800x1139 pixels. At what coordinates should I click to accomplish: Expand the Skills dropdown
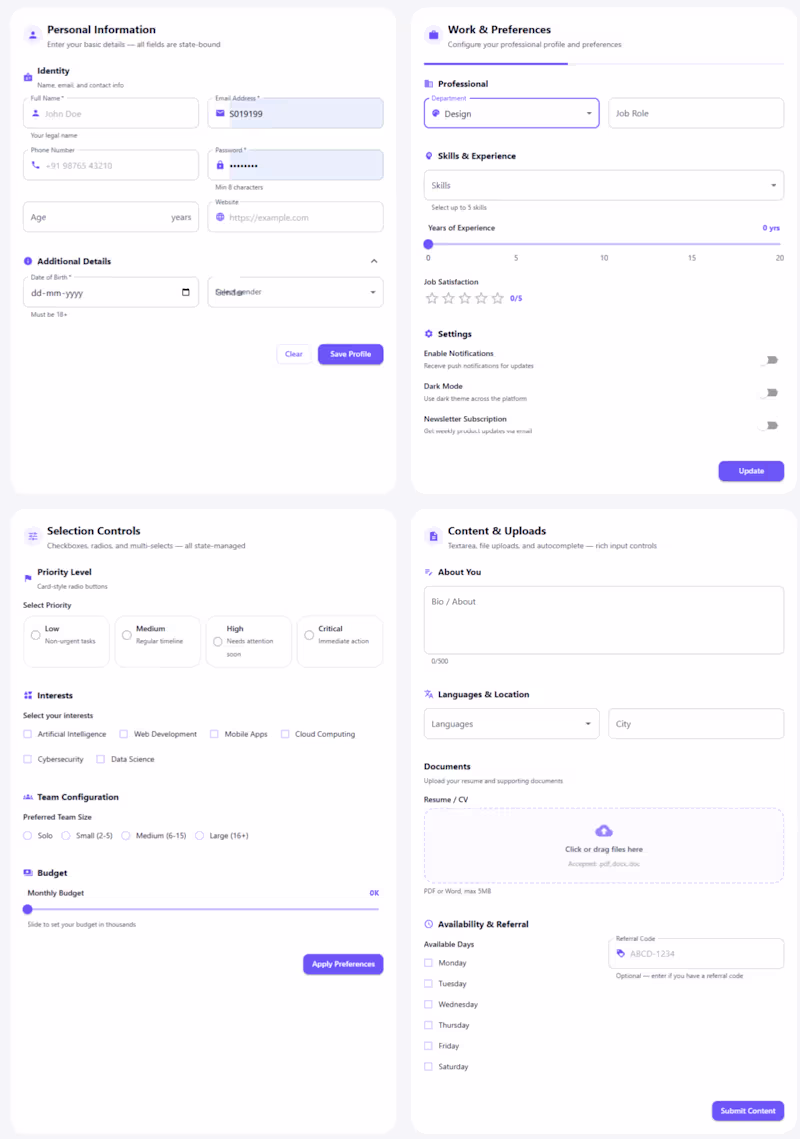603,185
